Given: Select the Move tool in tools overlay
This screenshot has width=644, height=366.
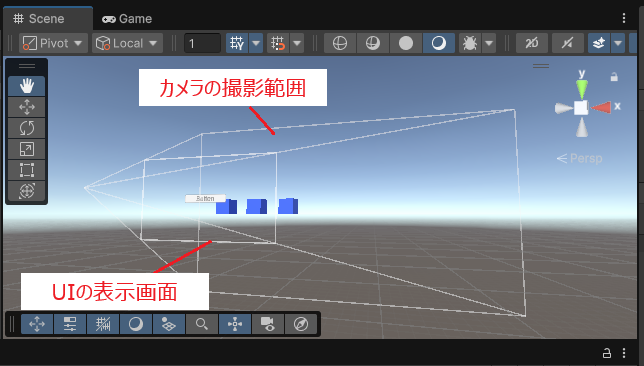Looking at the screenshot, I should click(x=27, y=107).
